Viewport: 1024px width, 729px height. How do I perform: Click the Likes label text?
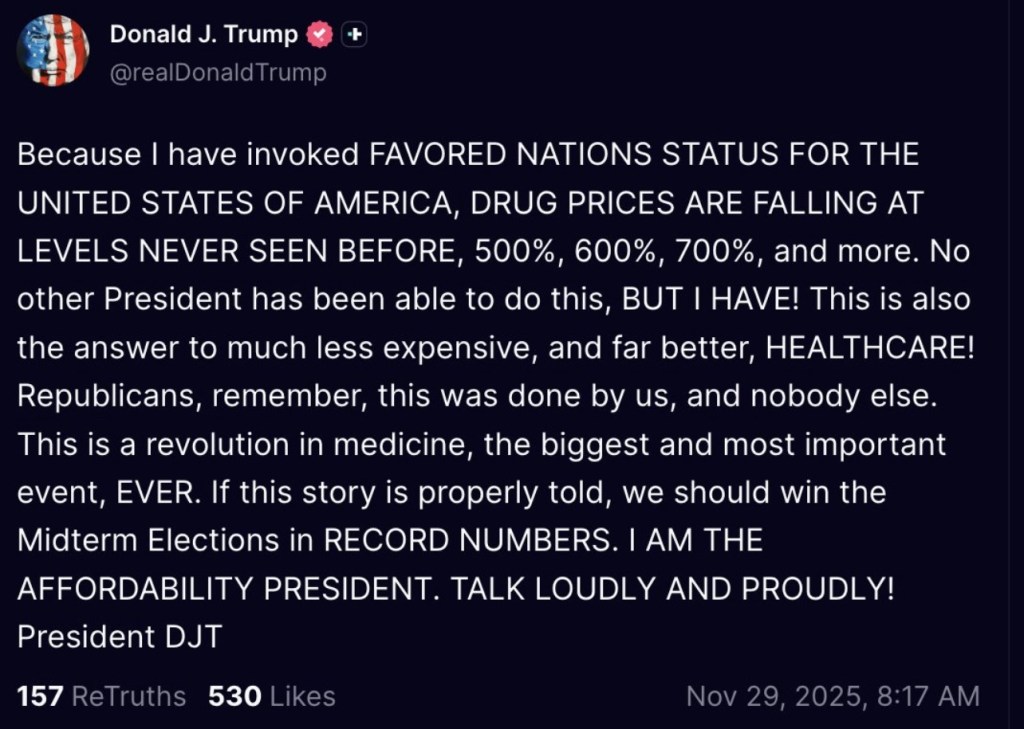point(301,695)
